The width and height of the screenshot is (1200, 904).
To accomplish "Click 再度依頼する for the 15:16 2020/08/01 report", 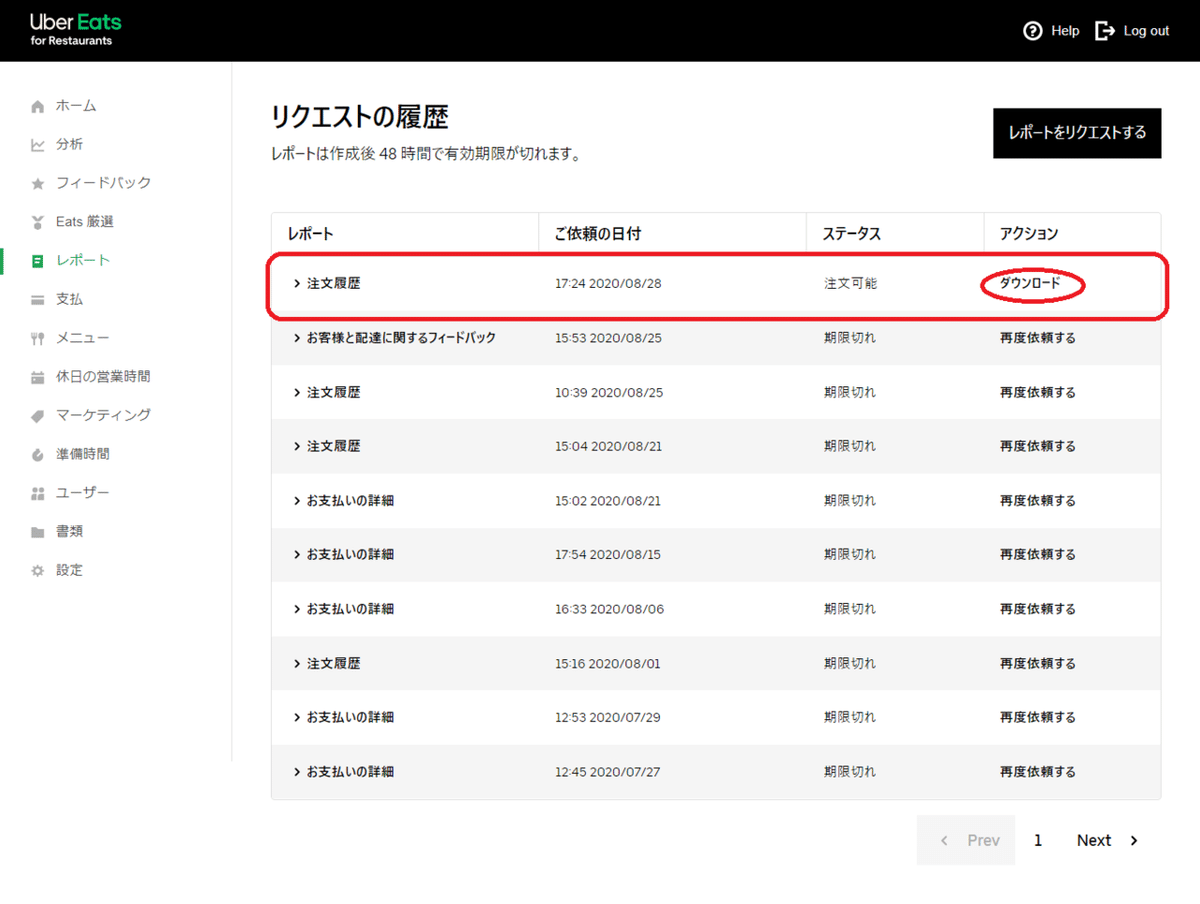I will tap(1038, 663).
